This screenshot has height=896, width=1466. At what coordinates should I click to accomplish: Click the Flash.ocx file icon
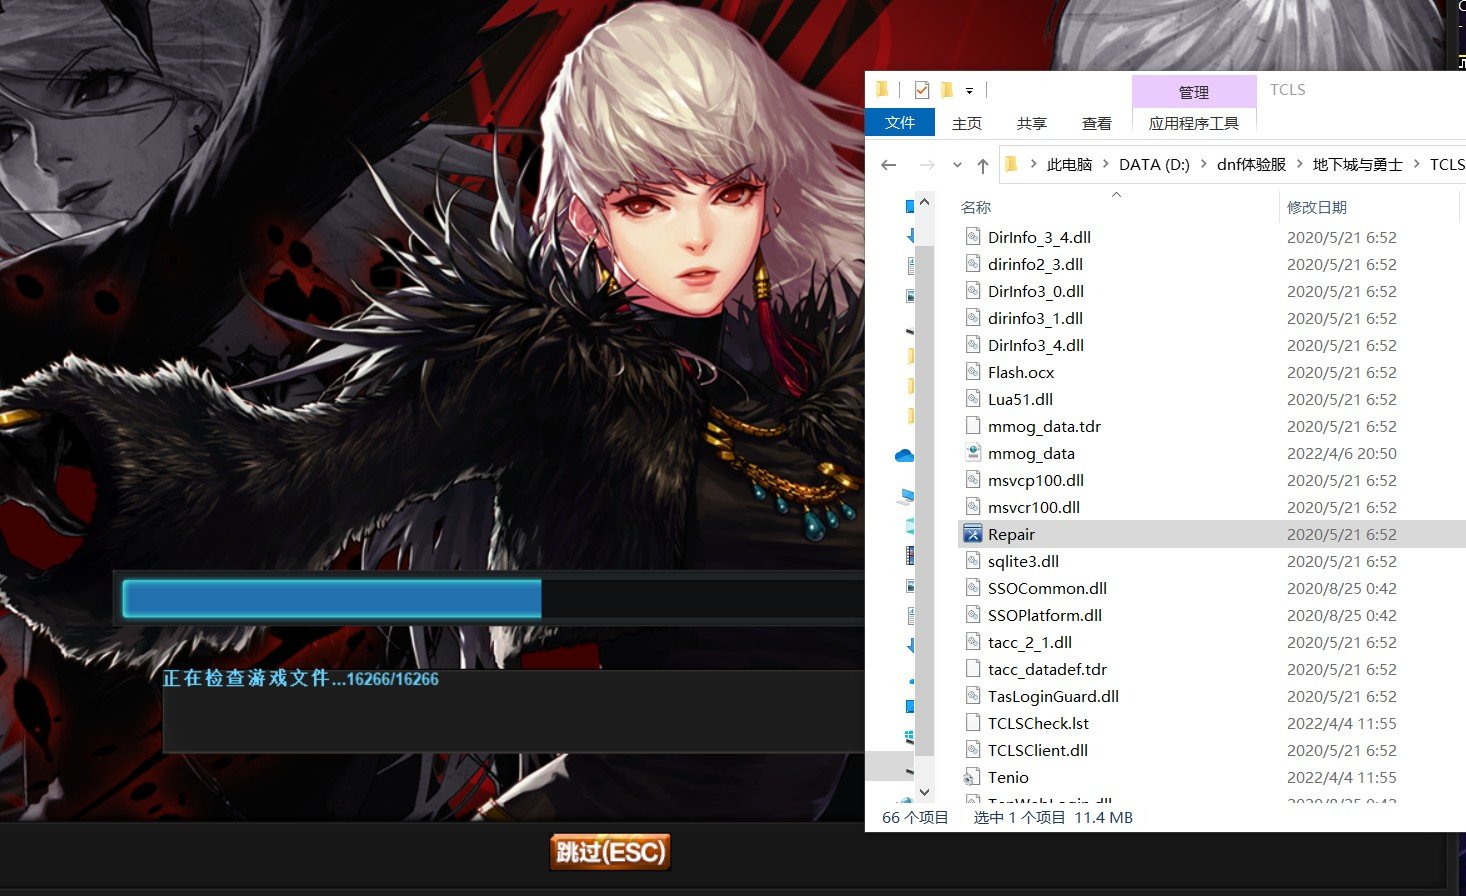click(972, 372)
